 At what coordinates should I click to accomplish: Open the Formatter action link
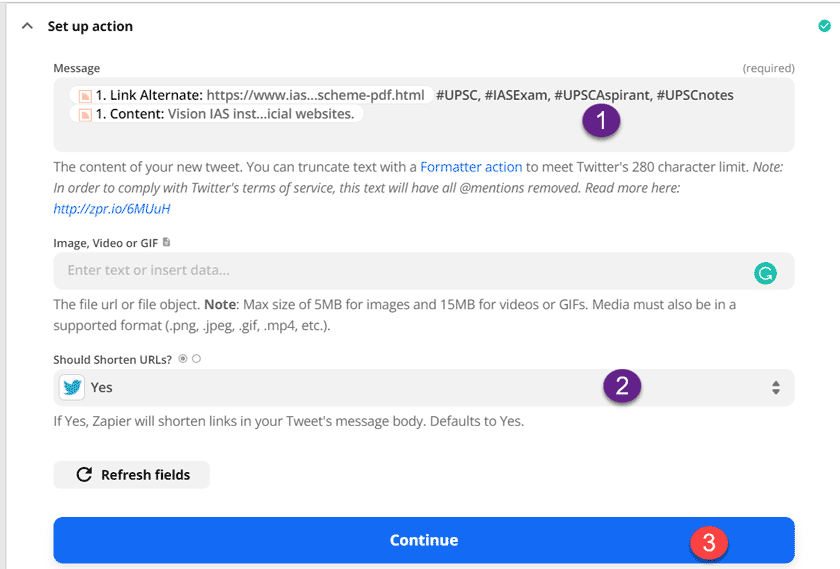point(471,167)
